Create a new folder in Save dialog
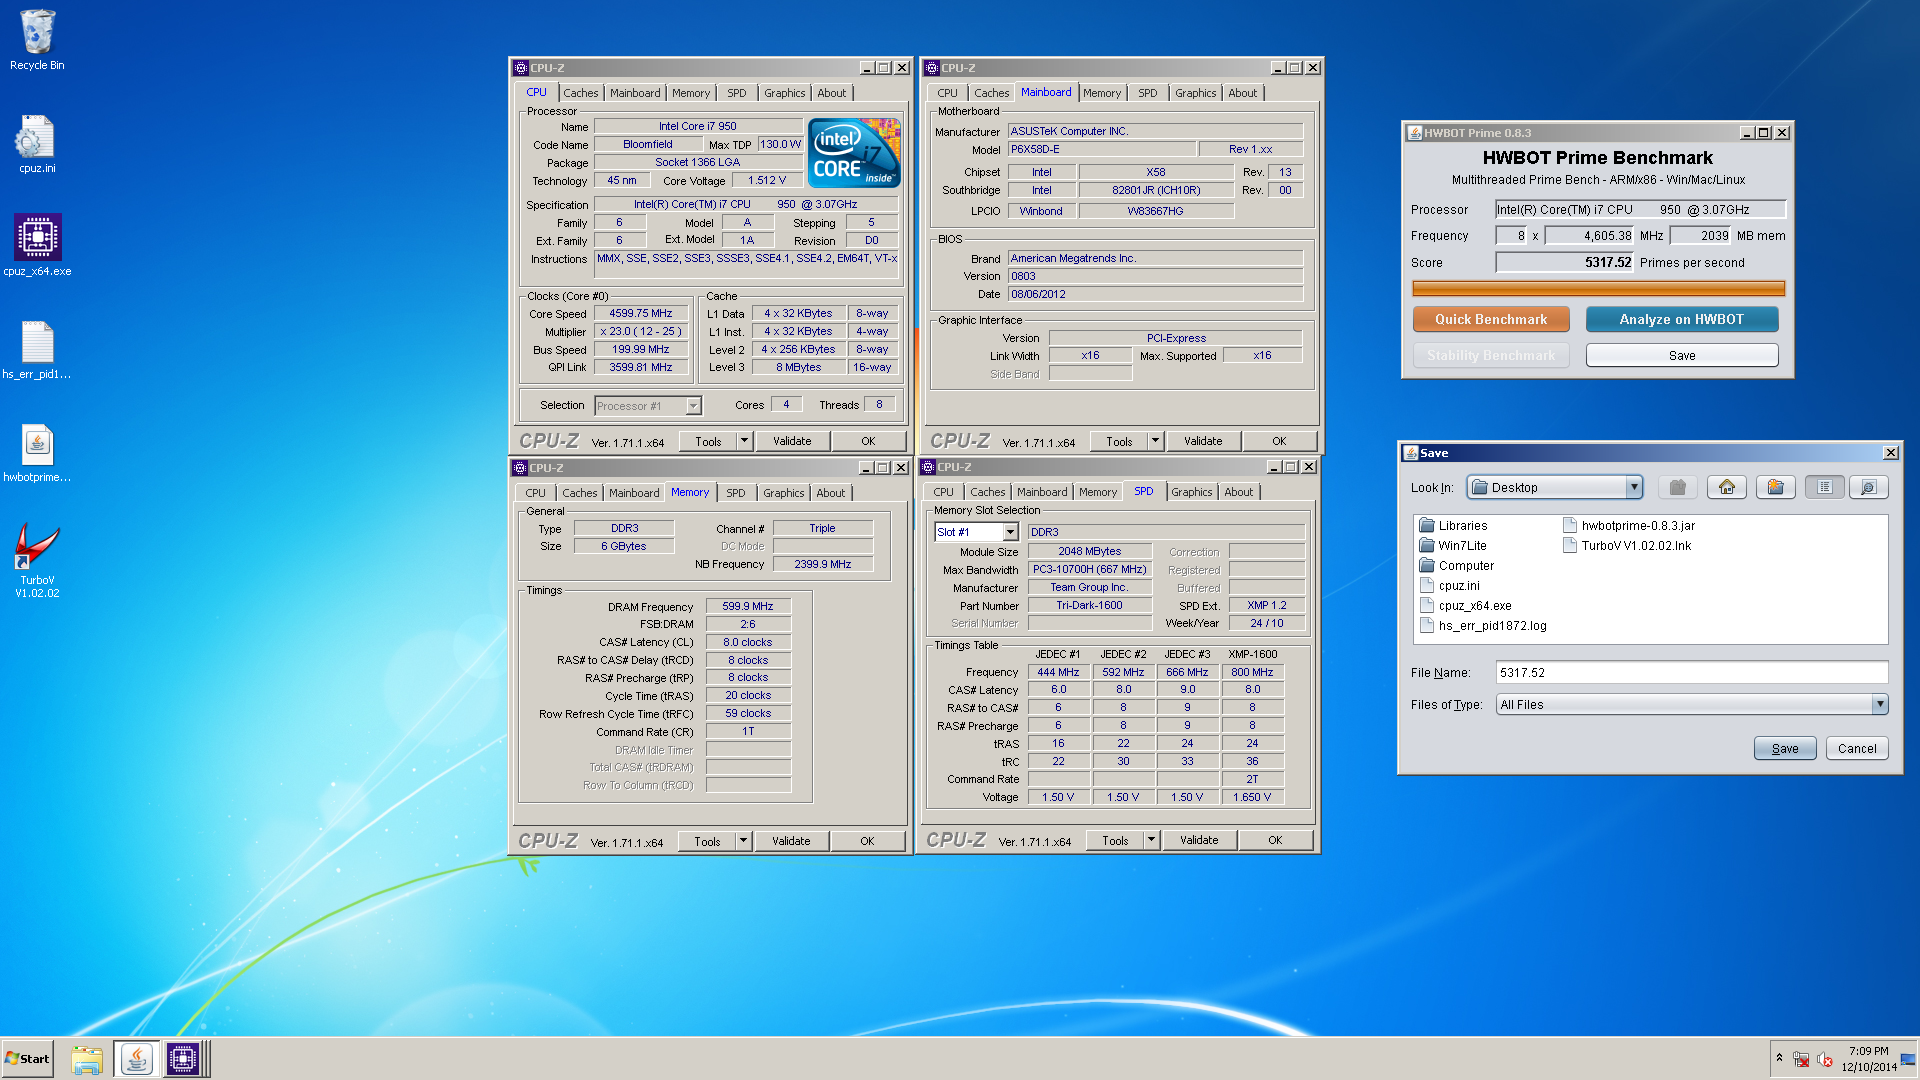1920x1080 pixels. tap(1776, 487)
